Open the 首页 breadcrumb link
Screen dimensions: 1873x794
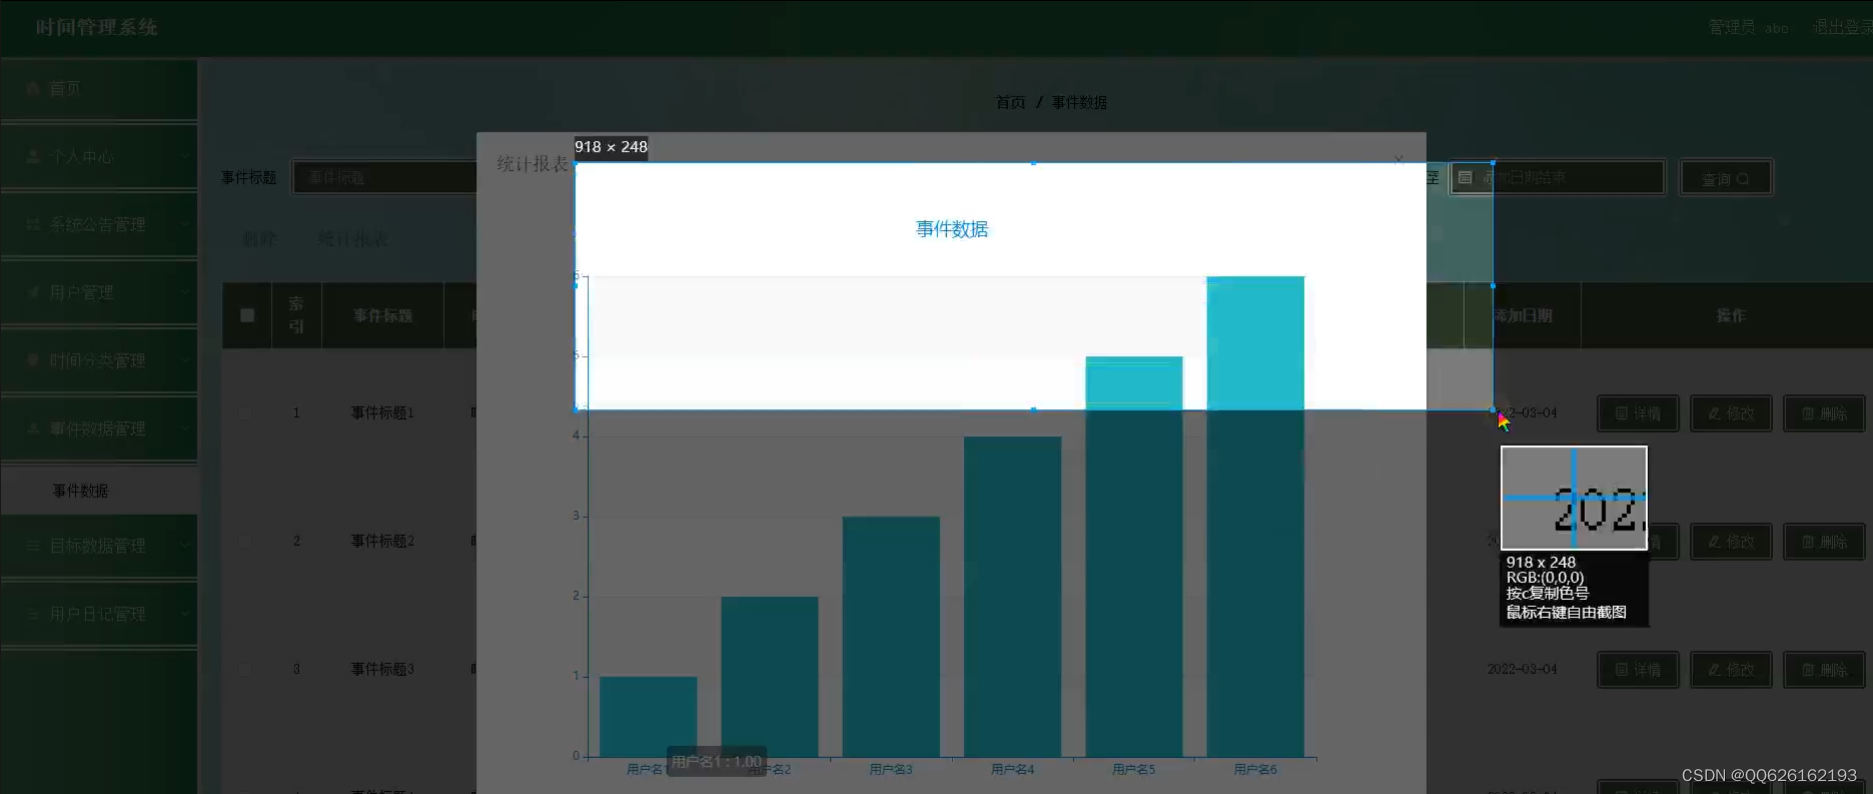[1010, 102]
